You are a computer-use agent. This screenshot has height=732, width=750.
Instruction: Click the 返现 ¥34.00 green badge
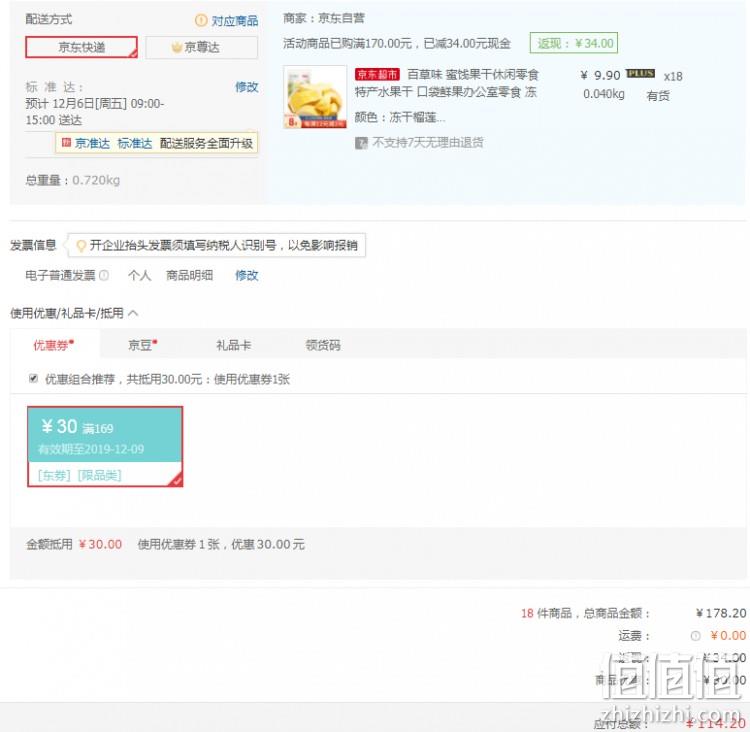(x=574, y=43)
